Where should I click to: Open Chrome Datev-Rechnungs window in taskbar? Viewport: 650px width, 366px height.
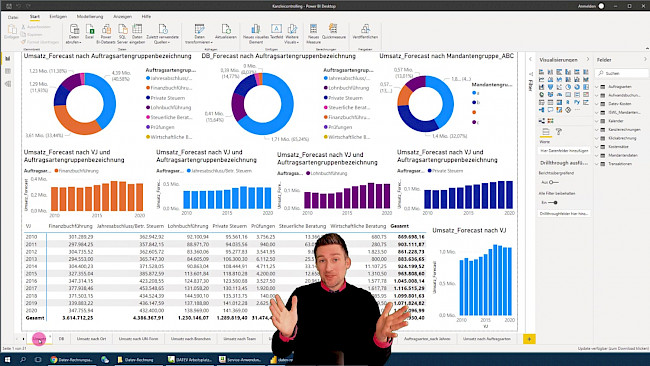[x=71, y=360]
